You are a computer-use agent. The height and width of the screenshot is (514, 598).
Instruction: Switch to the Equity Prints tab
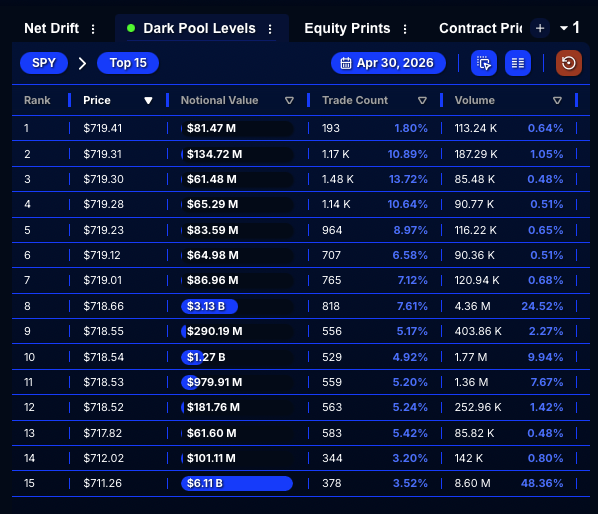coord(347,28)
